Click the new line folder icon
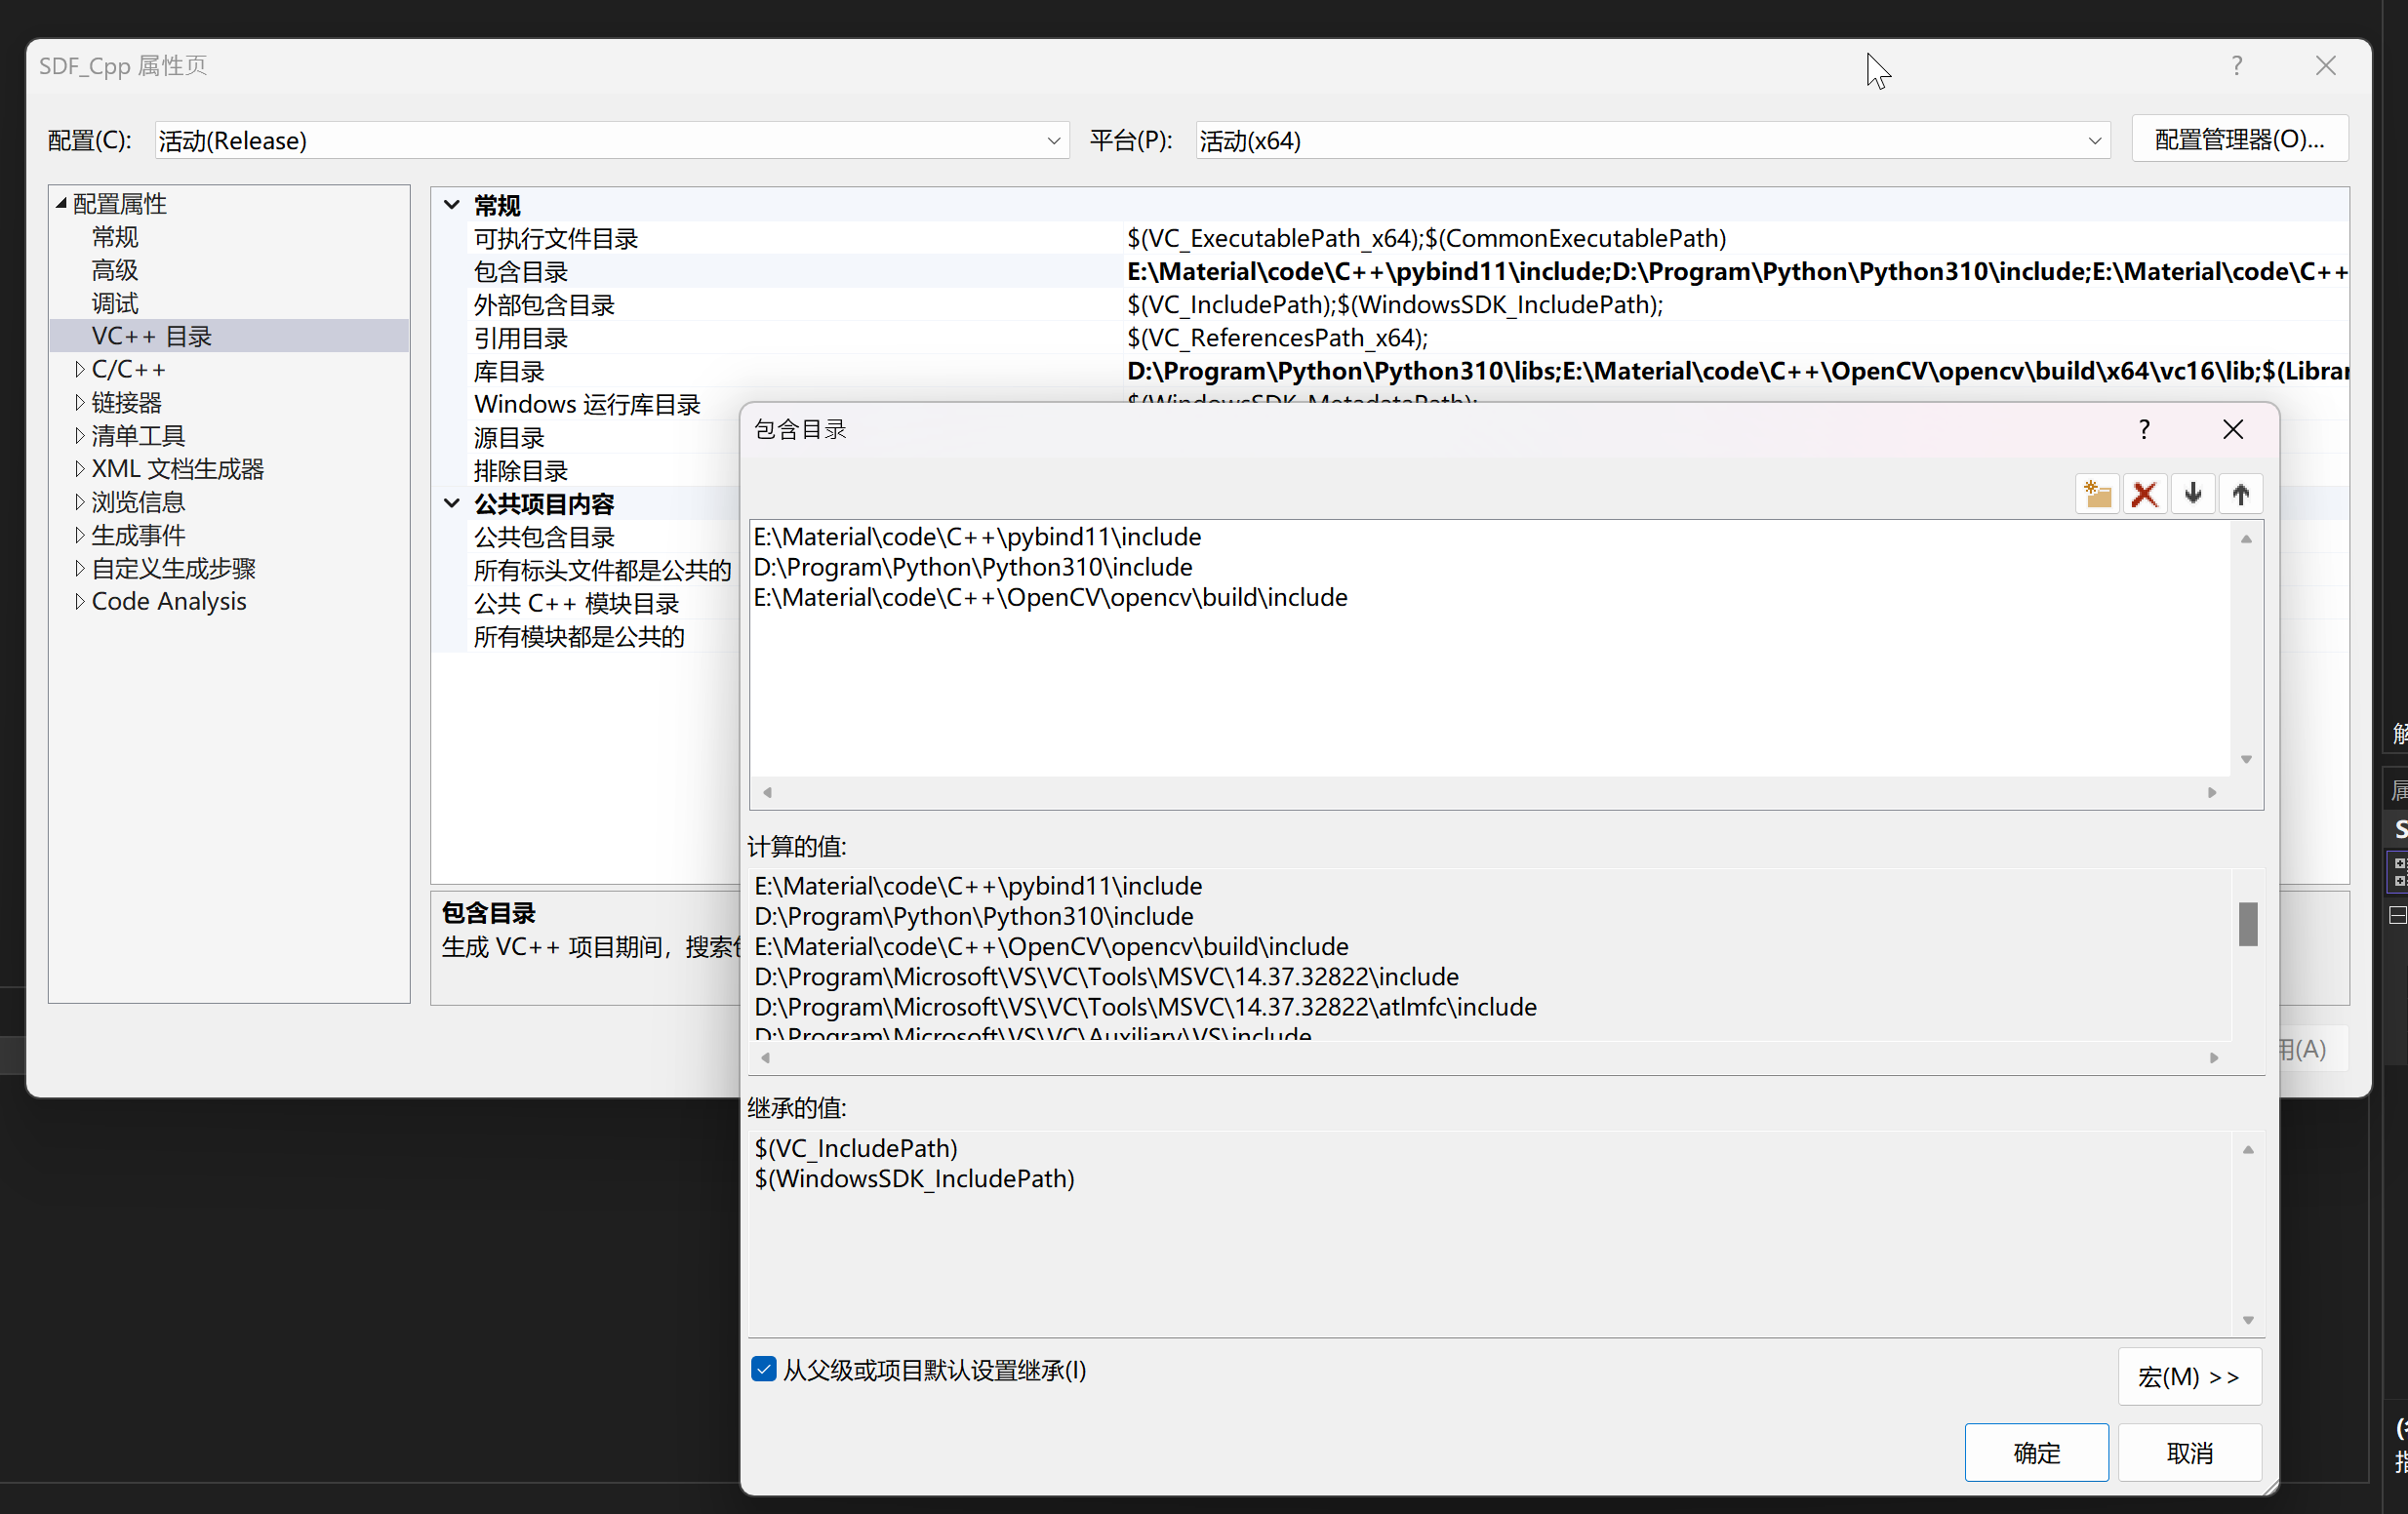The width and height of the screenshot is (2408, 1514). (2097, 494)
